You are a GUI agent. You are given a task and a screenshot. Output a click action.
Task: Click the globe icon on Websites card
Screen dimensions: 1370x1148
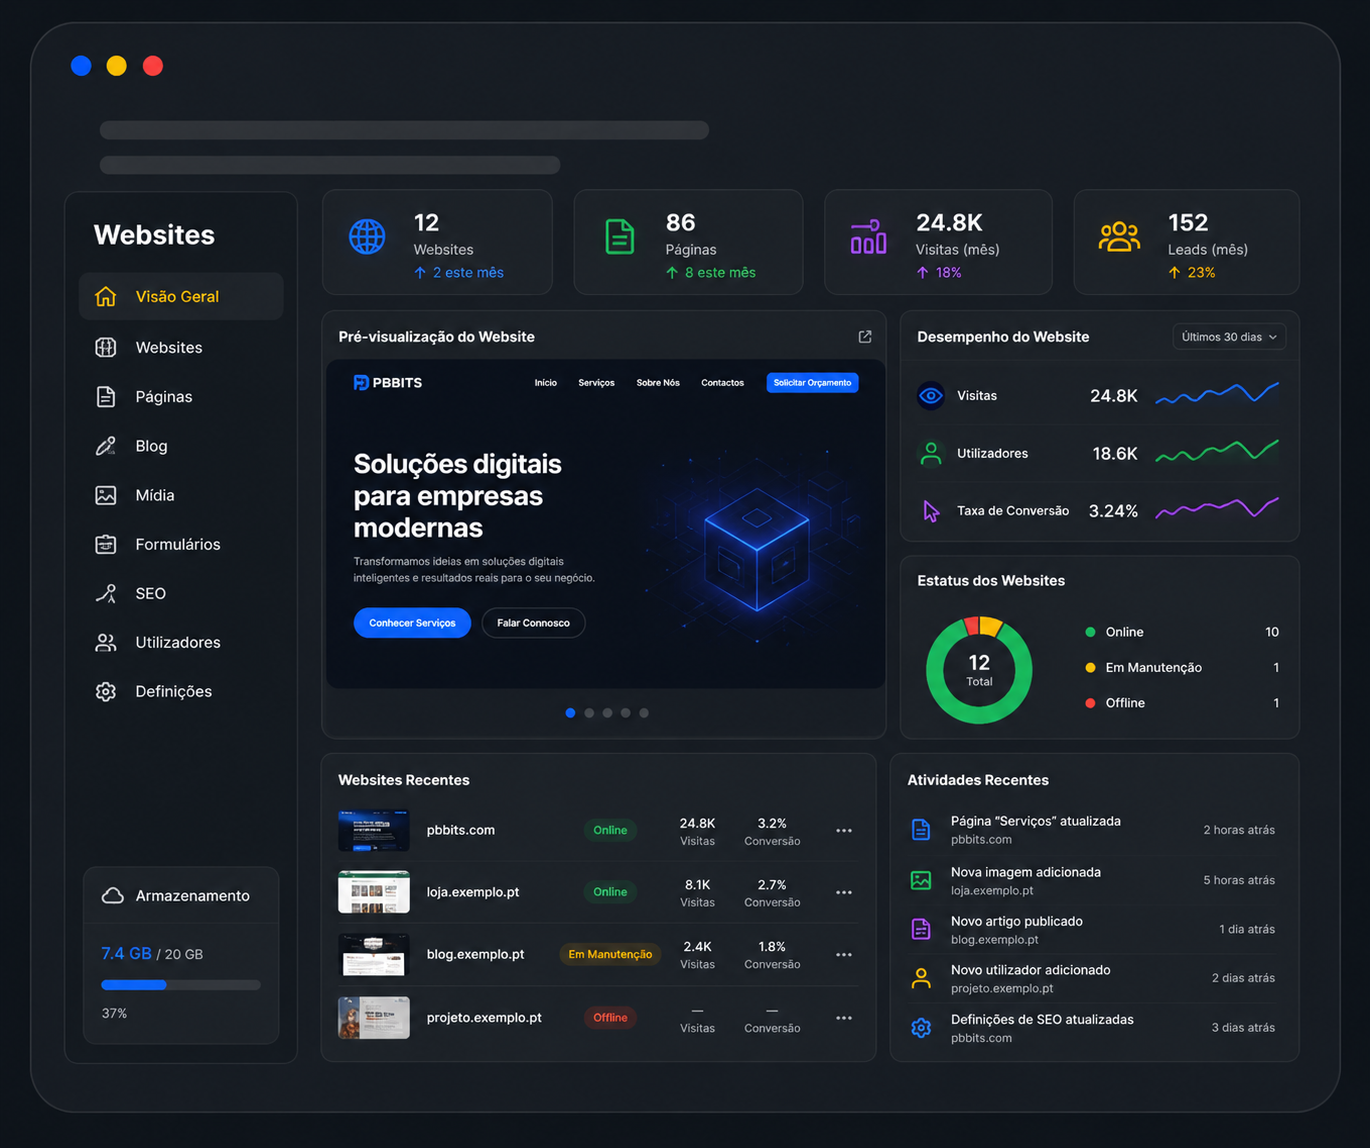pyautogui.click(x=367, y=237)
